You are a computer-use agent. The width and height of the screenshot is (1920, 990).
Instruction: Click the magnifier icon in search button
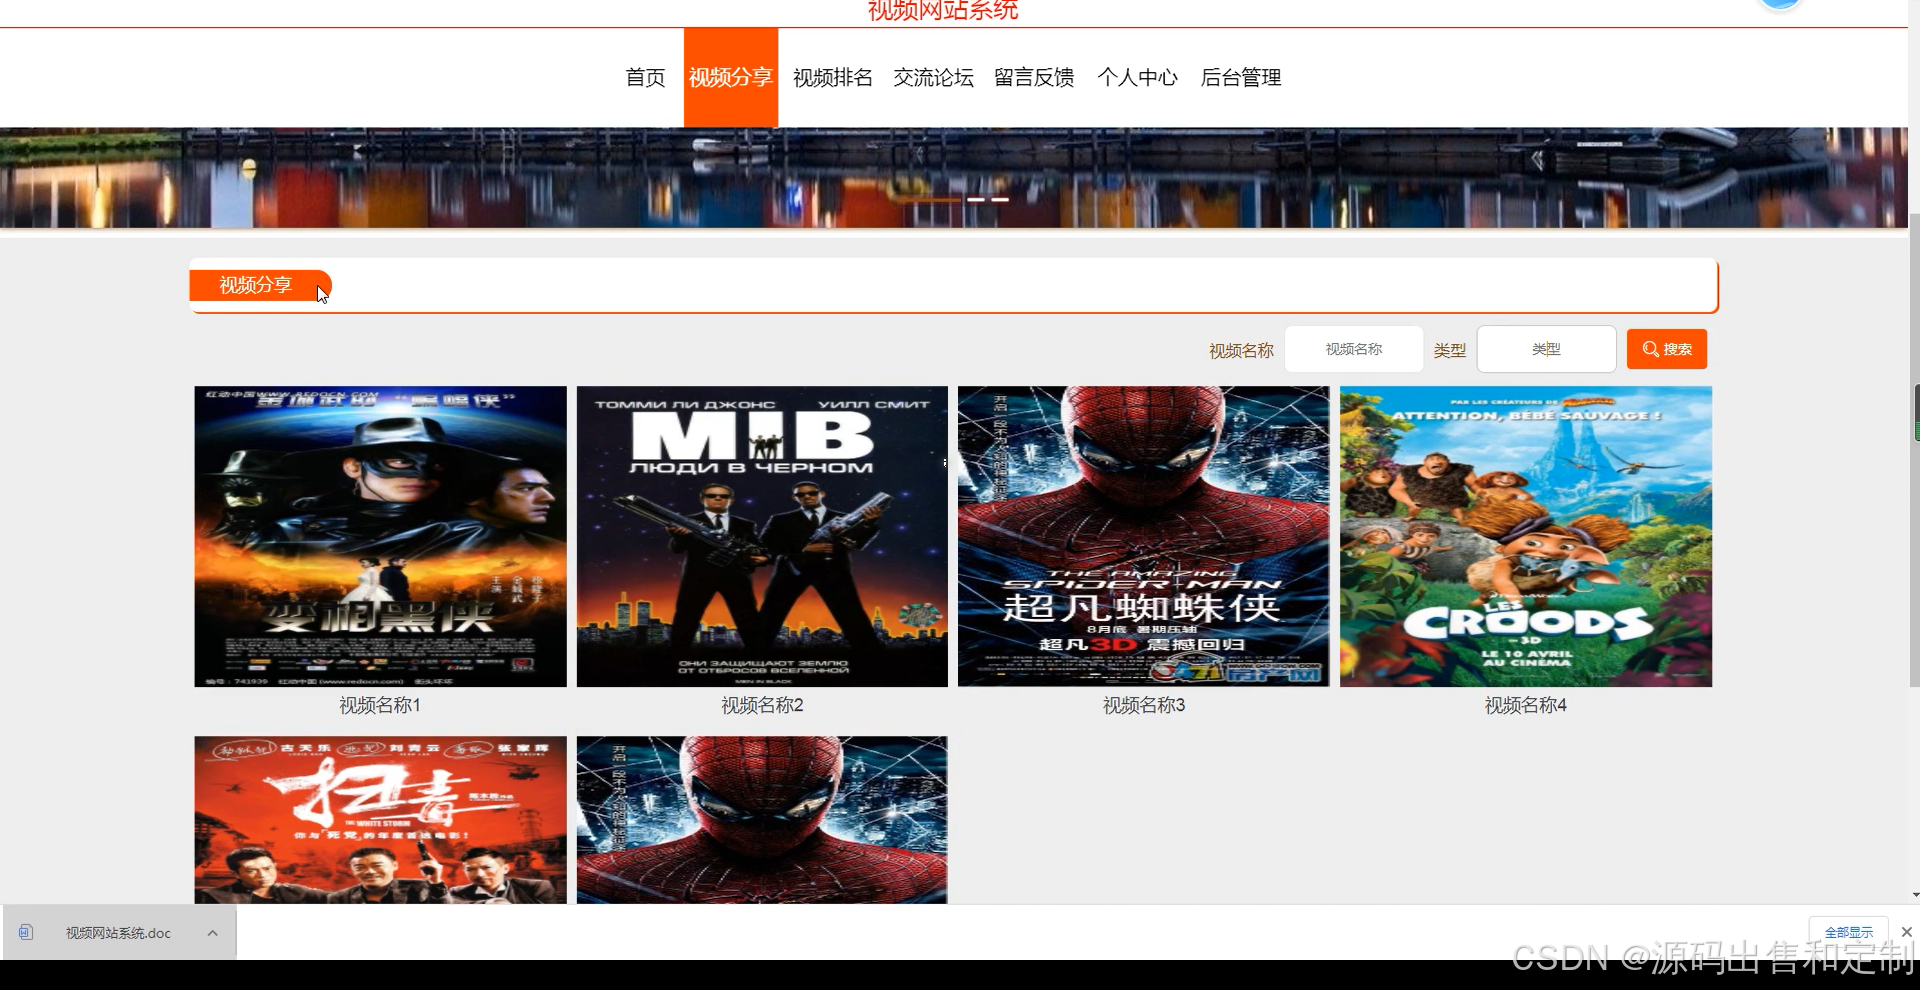[1650, 349]
